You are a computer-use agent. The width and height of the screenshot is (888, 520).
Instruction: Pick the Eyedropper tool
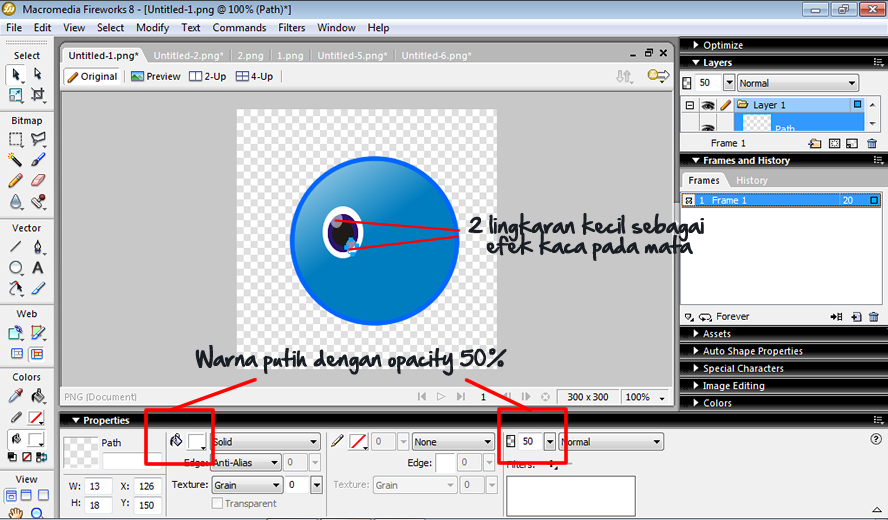(x=16, y=396)
